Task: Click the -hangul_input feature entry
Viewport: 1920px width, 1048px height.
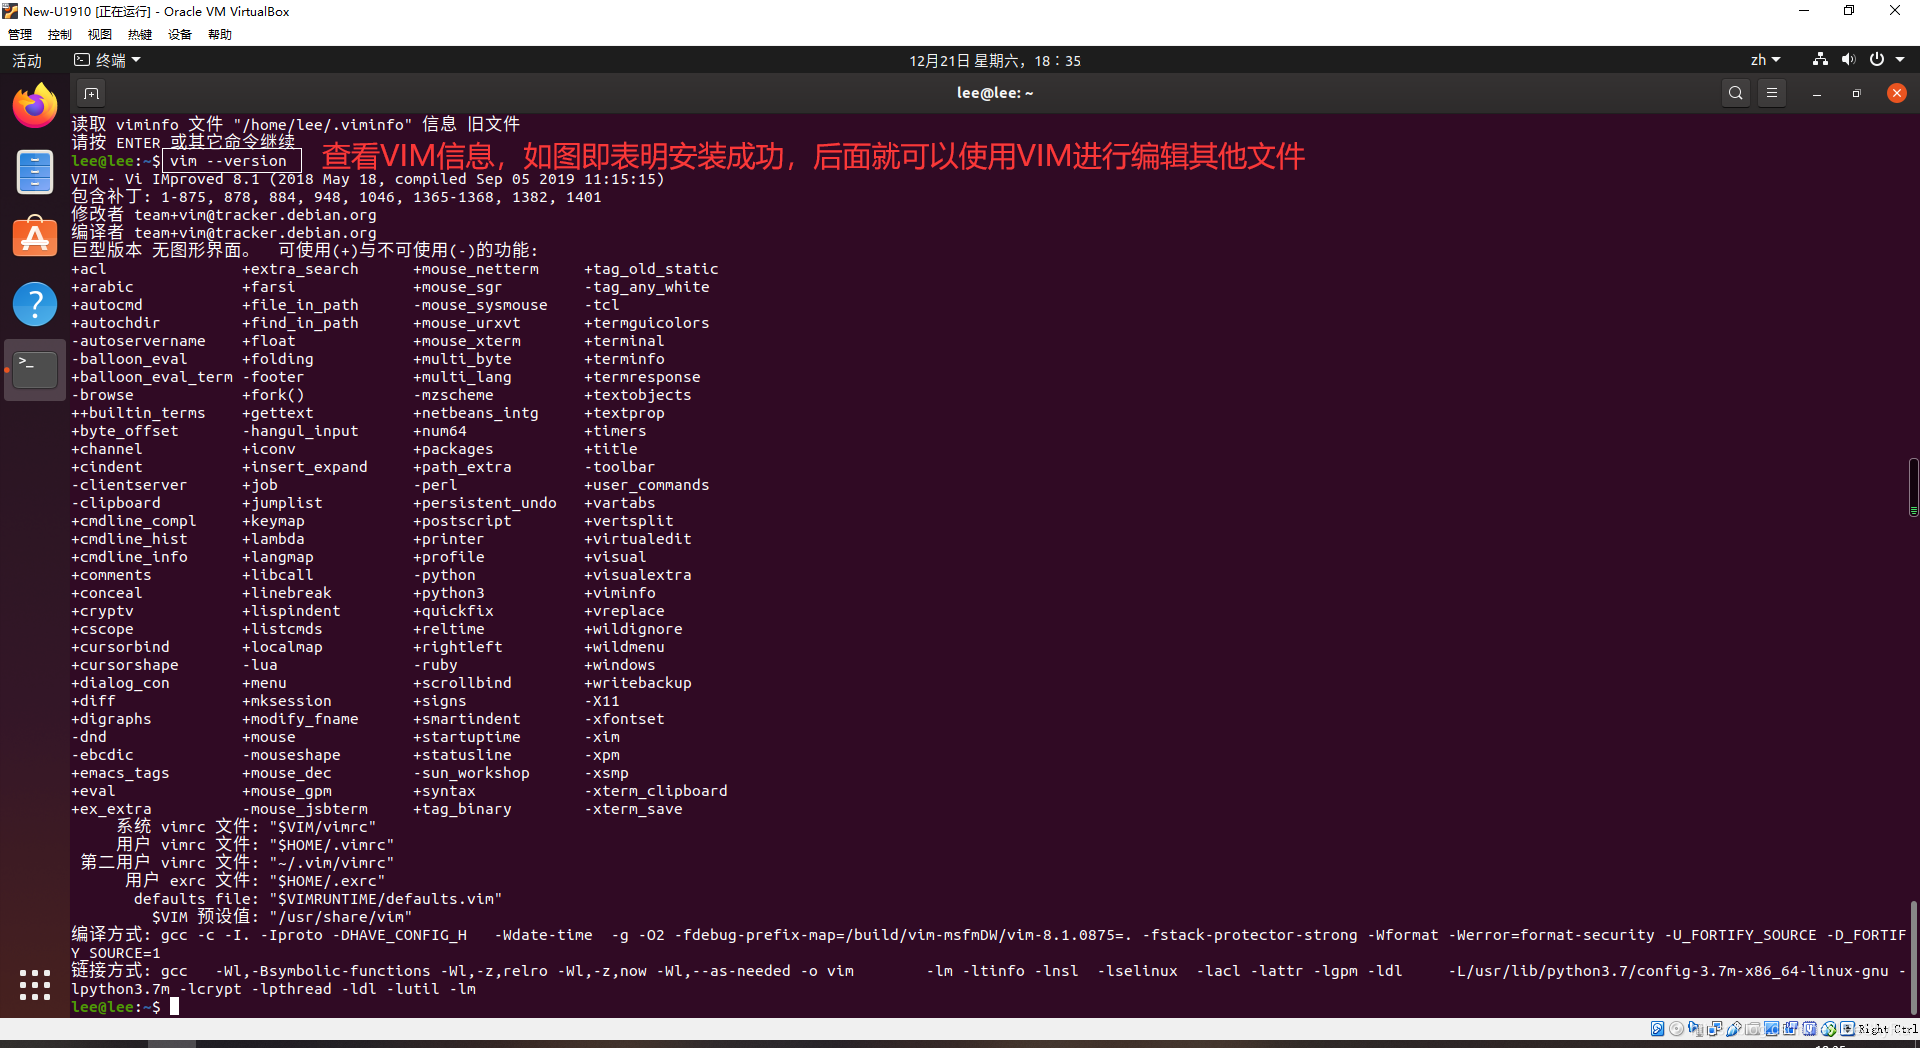Action: pos(300,431)
